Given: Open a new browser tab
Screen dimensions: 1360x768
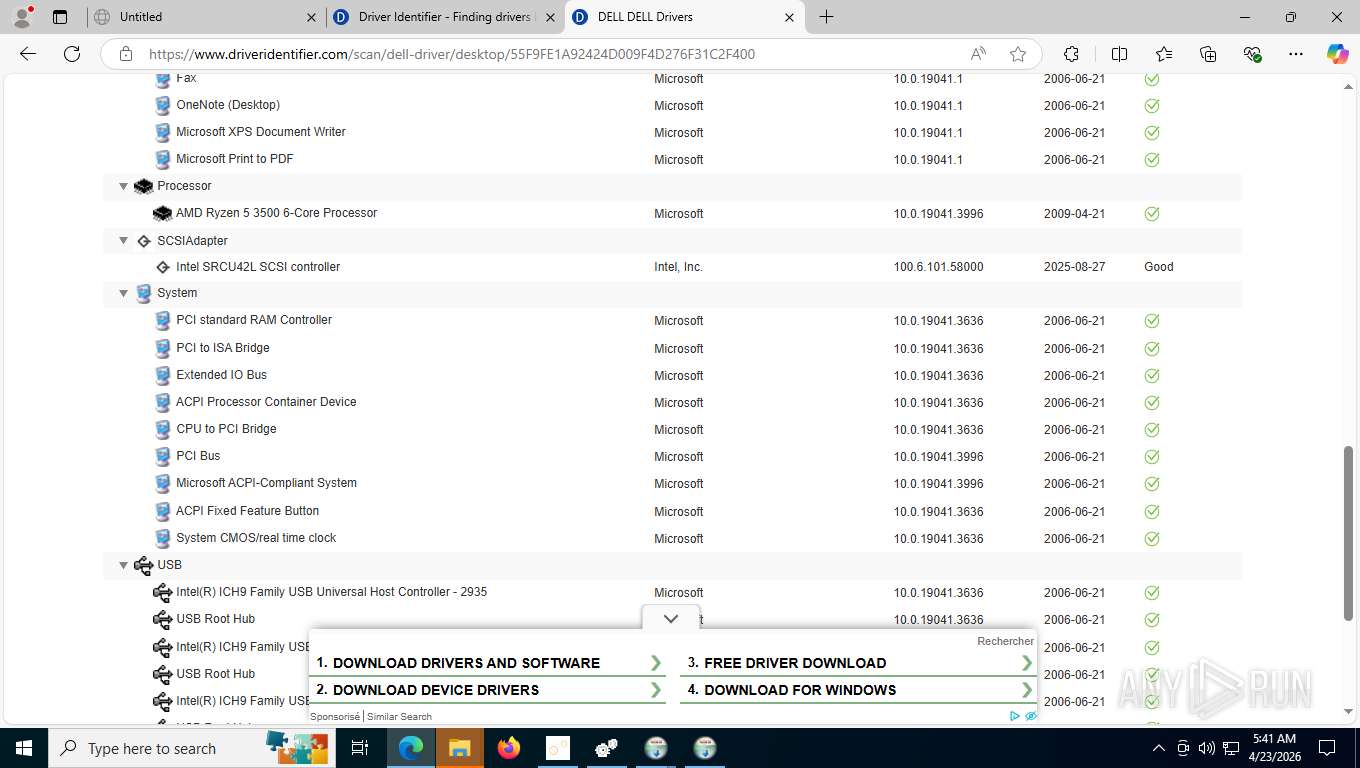Looking at the screenshot, I should point(826,17).
